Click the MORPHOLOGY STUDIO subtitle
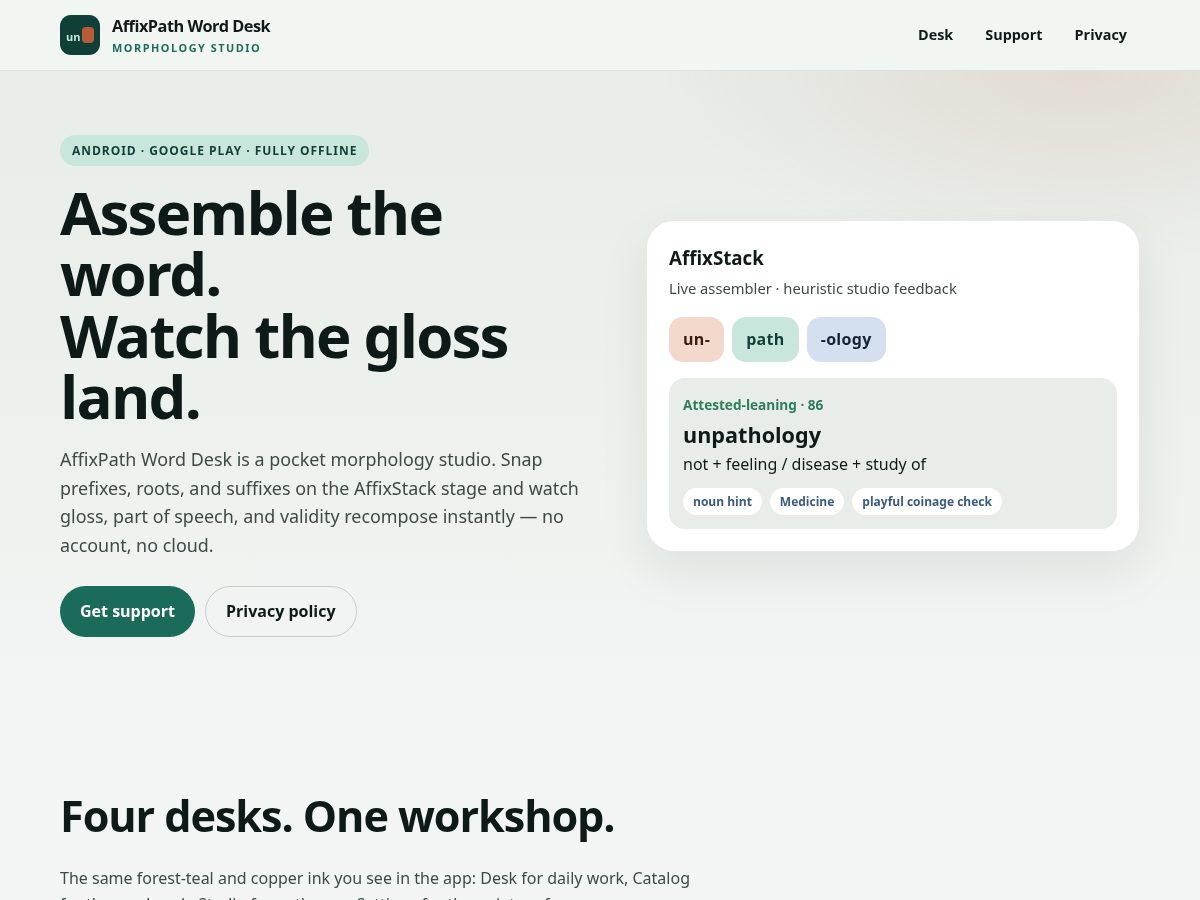Screen dimensions: 1200x900 click(x=186, y=48)
